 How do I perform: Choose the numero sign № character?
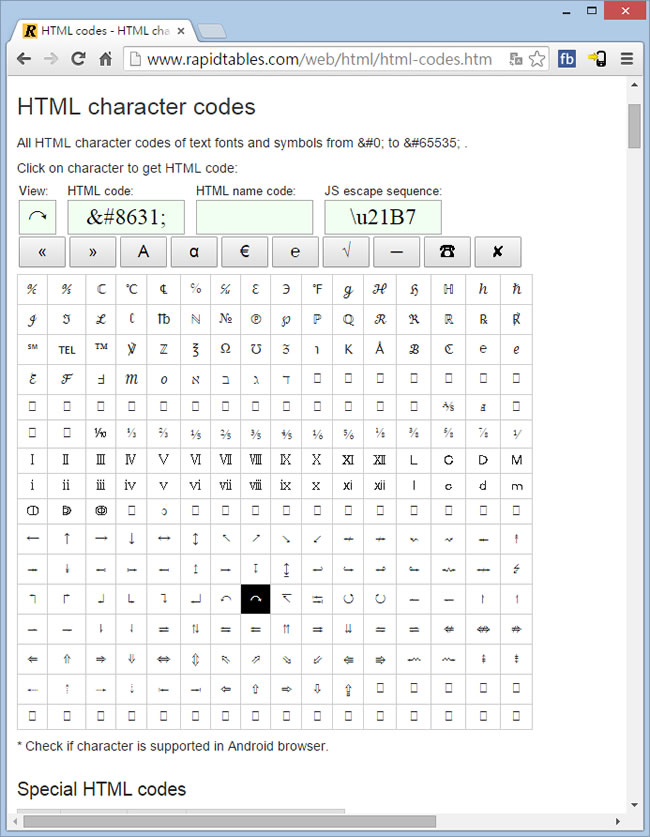[x=225, y=320]
